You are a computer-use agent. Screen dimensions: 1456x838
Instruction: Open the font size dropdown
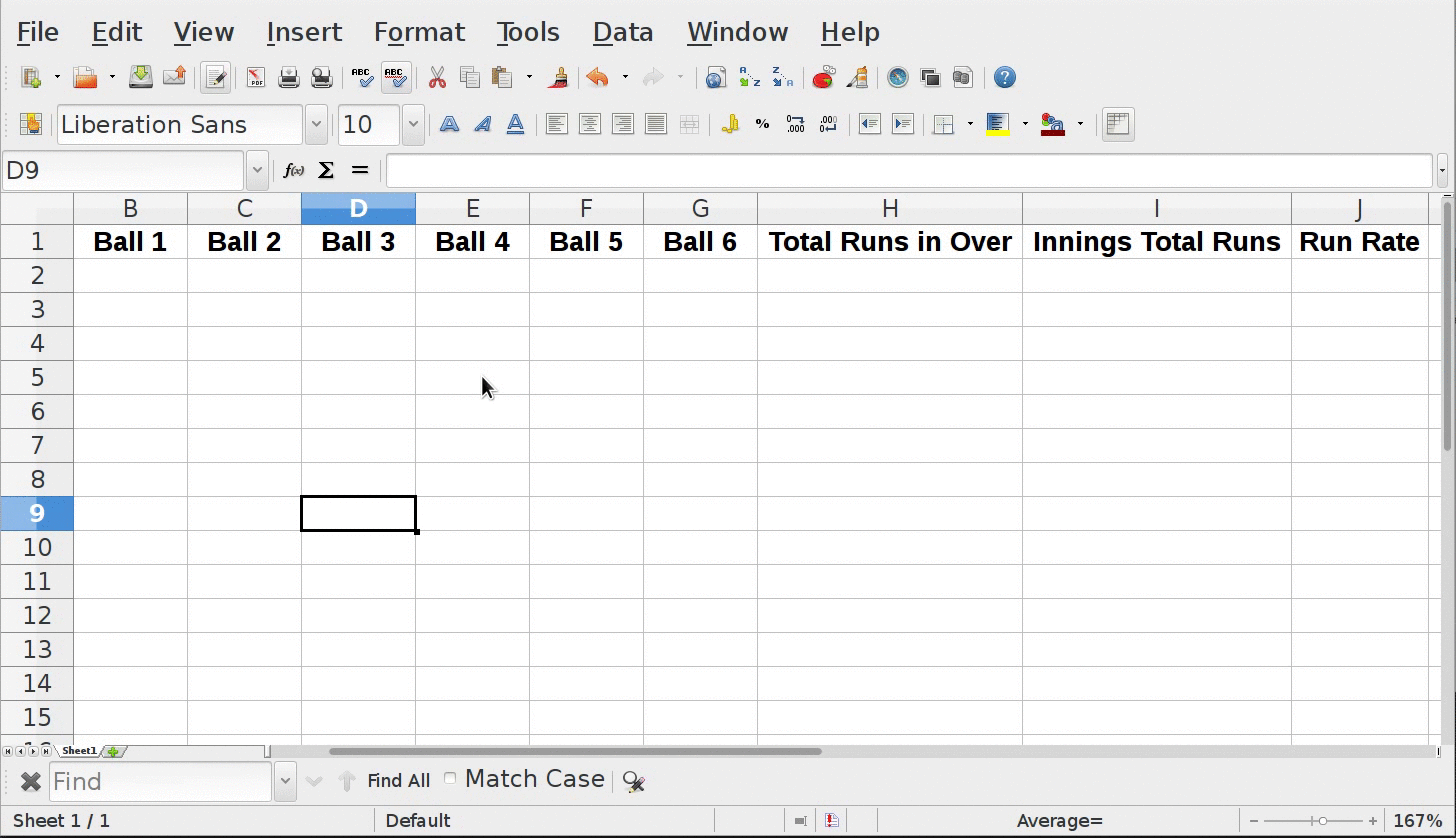click(412, 125)
